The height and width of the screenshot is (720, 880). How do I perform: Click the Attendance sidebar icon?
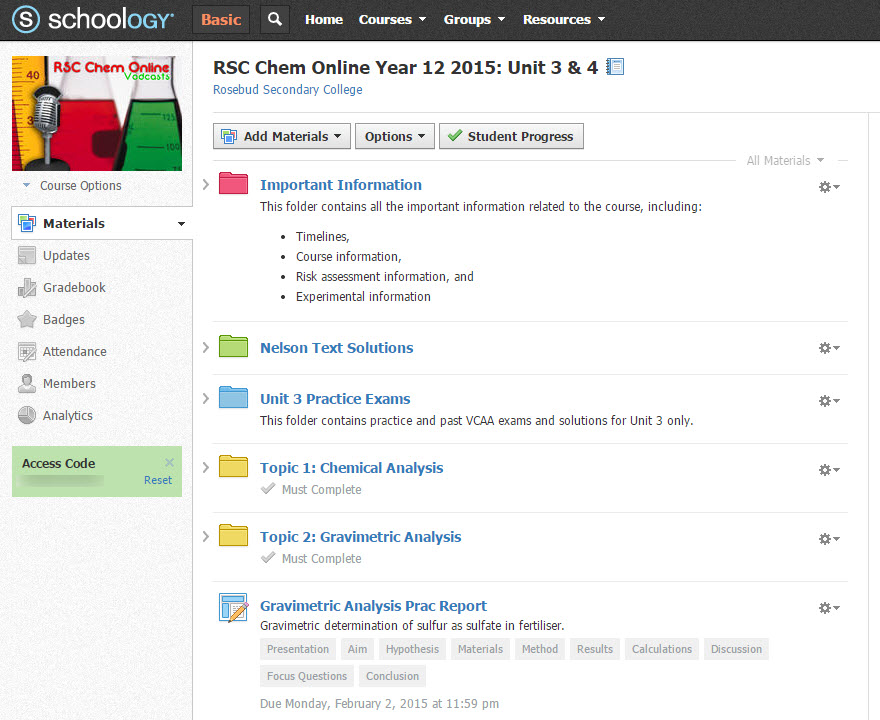coord(26,351)
